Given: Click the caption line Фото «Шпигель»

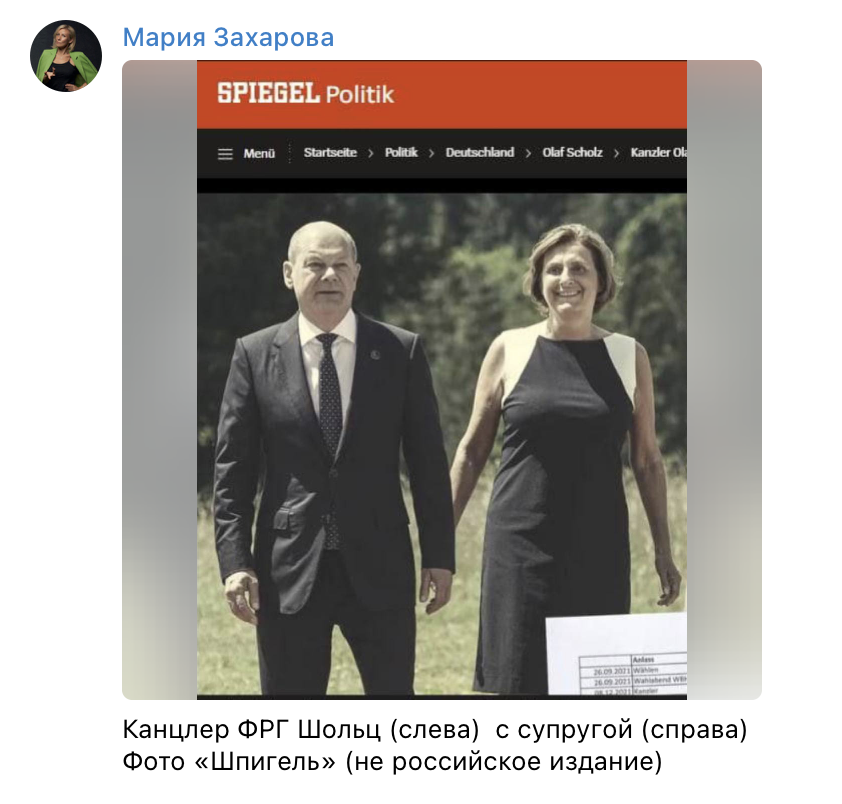Looking at the screenshot, I should 393,761.
